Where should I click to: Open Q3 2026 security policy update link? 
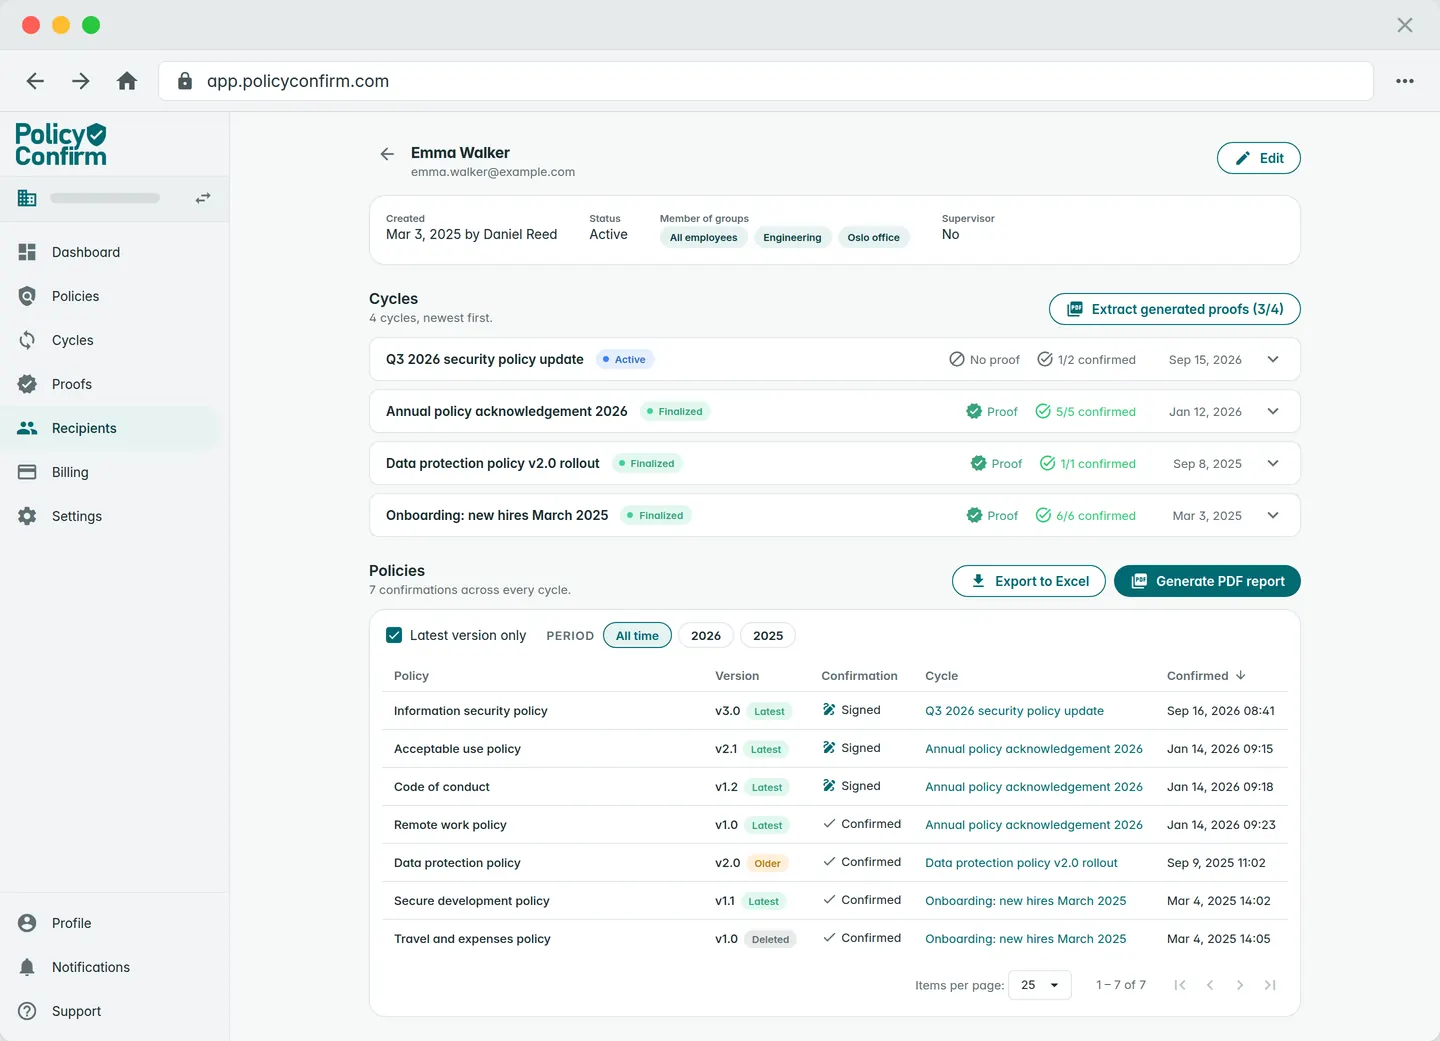click(1014, 711)
